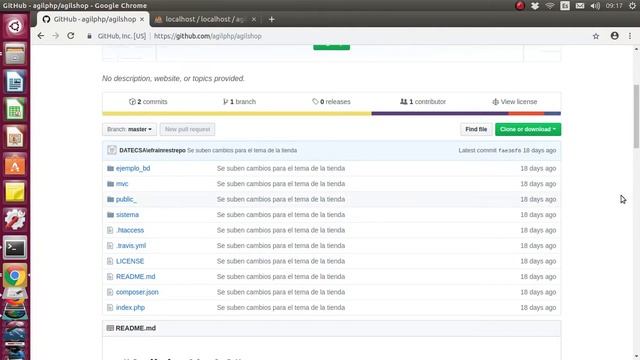
Task: Open the public_ folder
Action: [126, 199]
